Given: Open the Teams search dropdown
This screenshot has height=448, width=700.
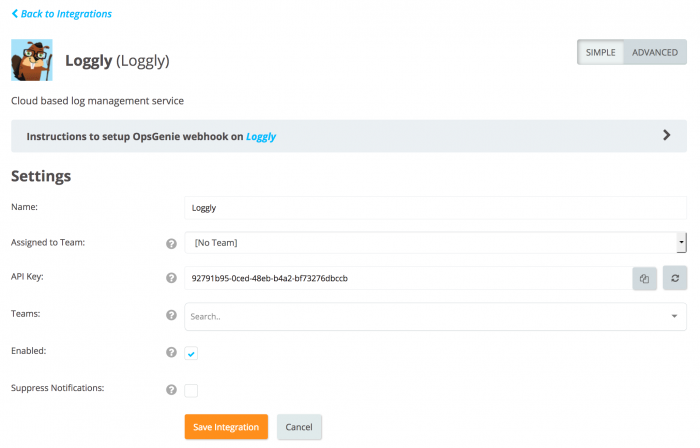Looking at the screenshot, I should (435, 316).
